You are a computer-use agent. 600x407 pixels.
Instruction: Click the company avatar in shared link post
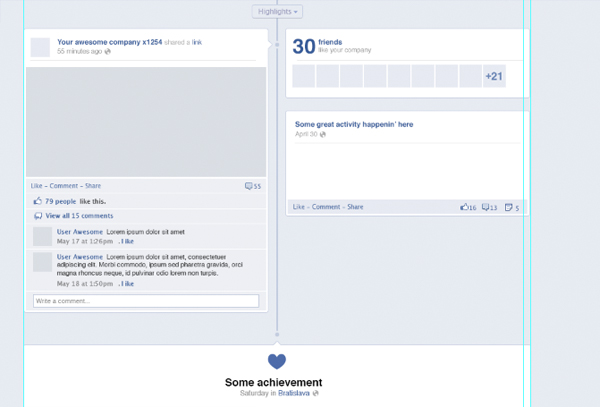coord(40,47)
